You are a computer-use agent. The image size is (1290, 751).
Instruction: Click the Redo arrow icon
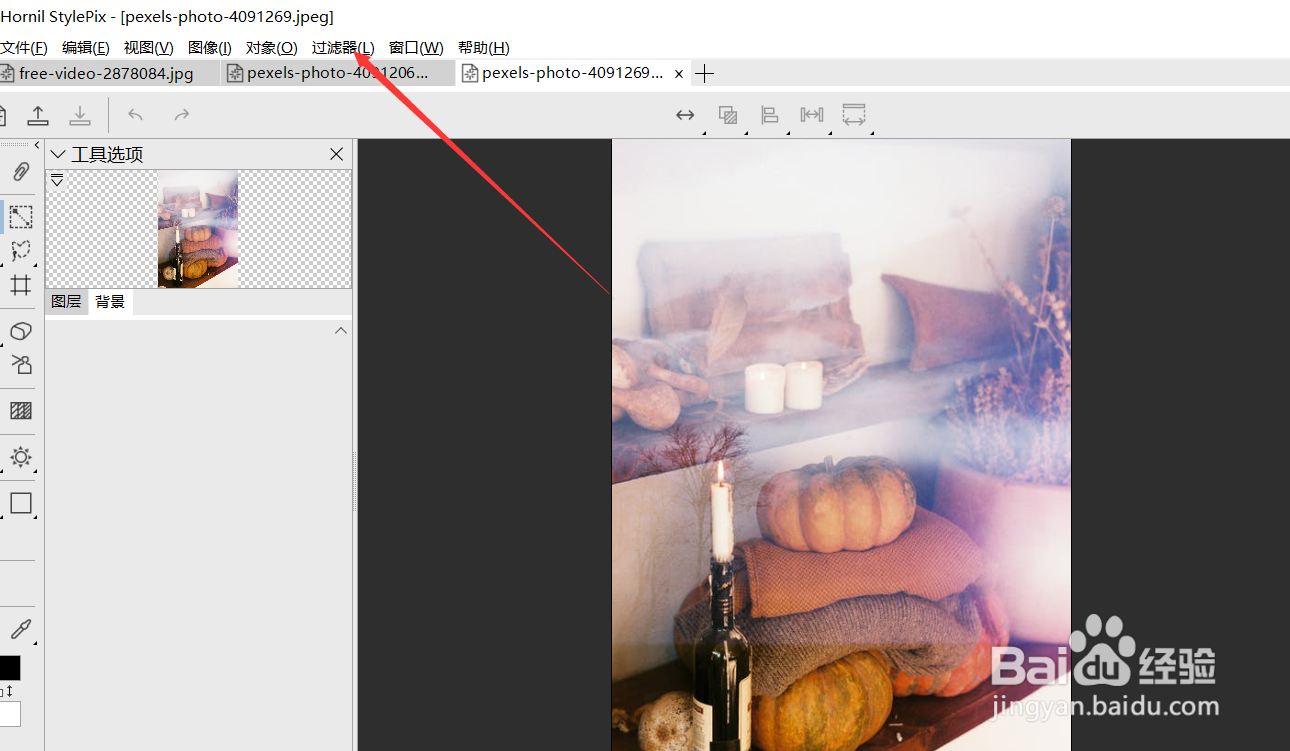tap(181, 115)
